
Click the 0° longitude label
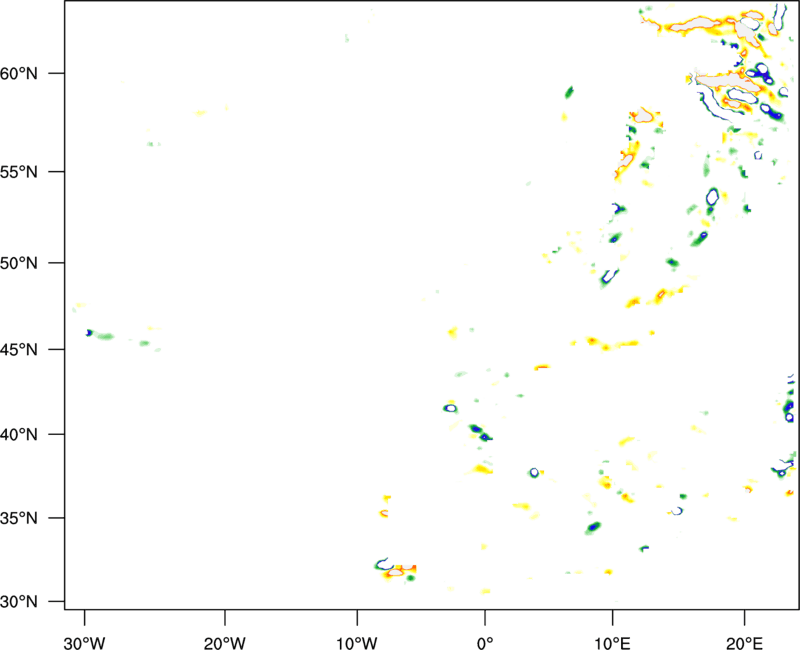pyautogui.click(x=485, y=643)
